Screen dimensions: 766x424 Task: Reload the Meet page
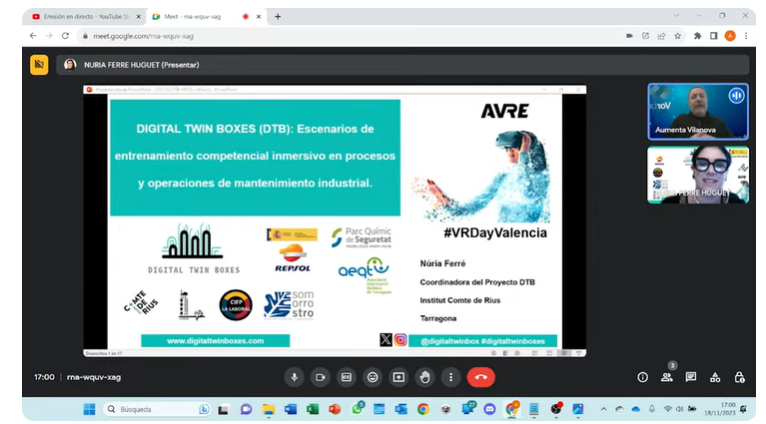tap(65, 36)
